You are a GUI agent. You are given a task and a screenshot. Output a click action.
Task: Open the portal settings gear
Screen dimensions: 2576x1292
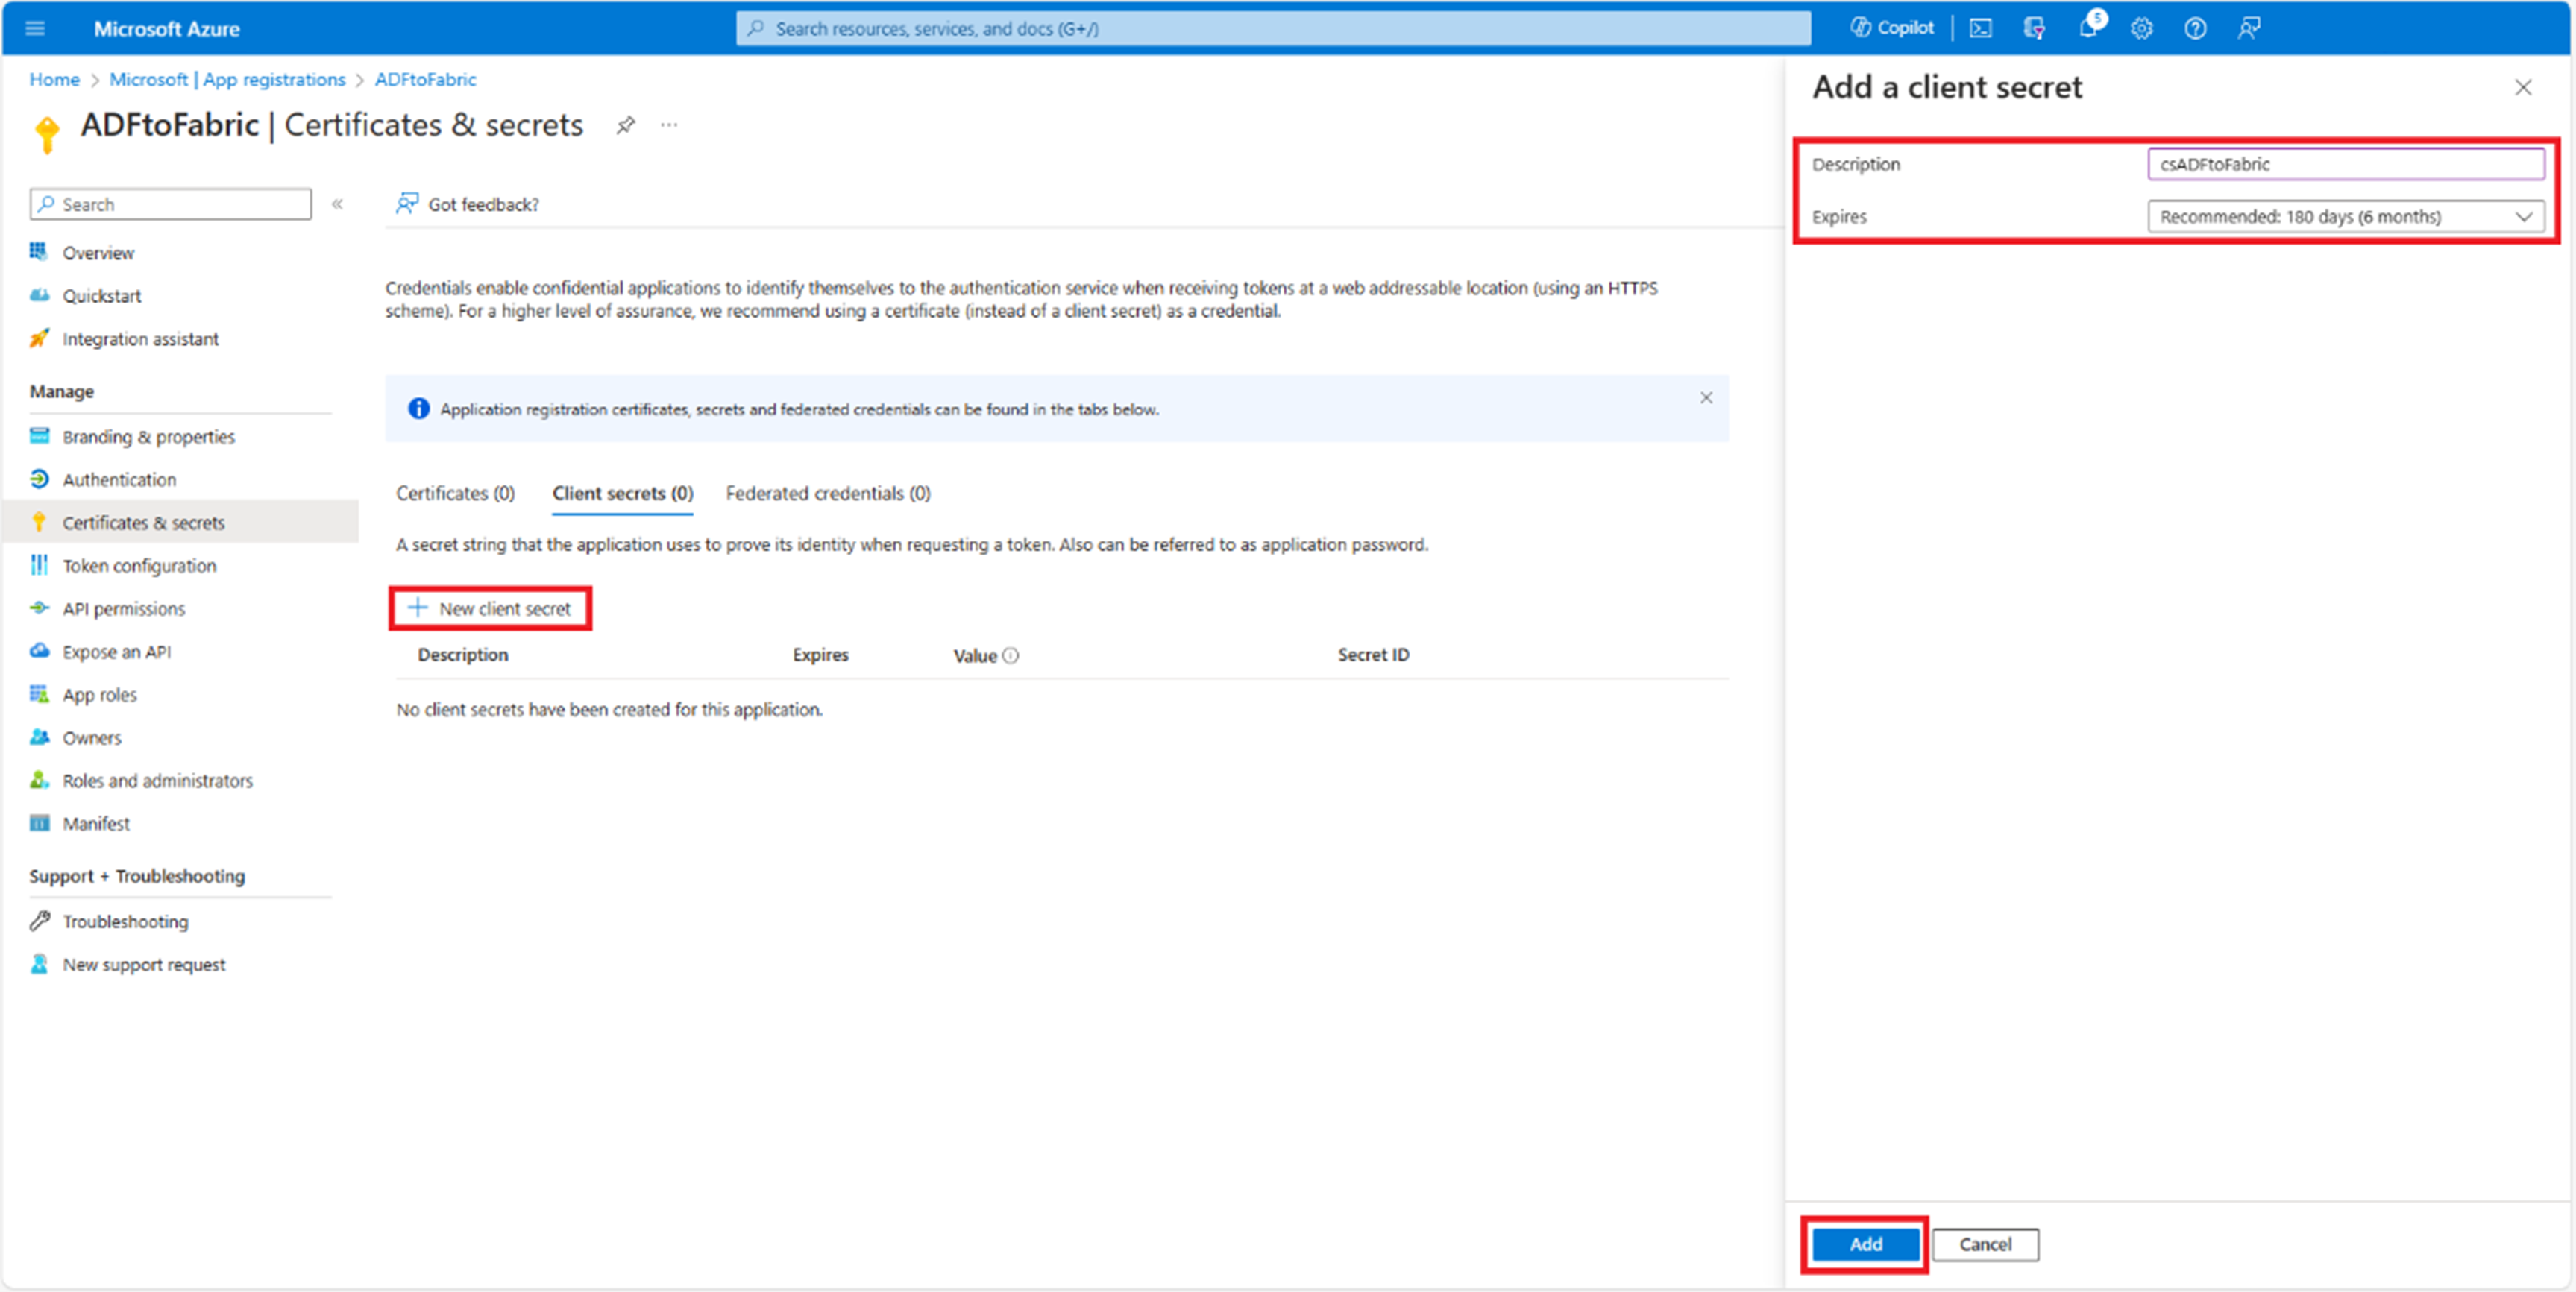pos(2141,28)
